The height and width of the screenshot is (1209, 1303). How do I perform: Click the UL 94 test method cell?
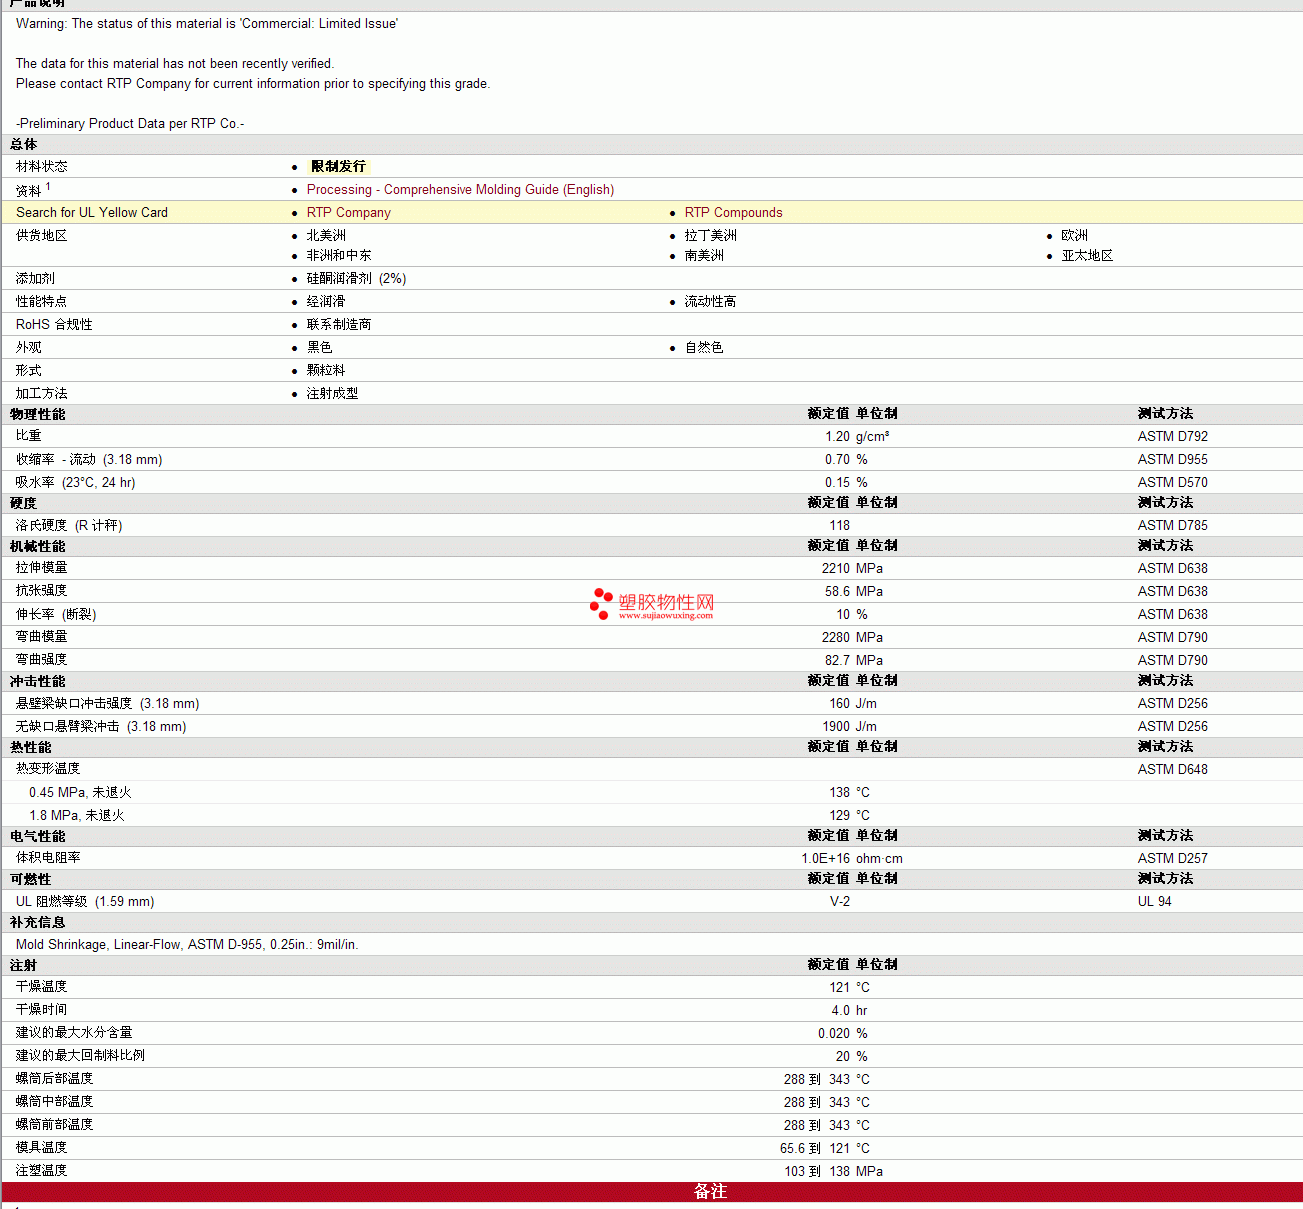pyautogui.click(x=1154, y=902)
